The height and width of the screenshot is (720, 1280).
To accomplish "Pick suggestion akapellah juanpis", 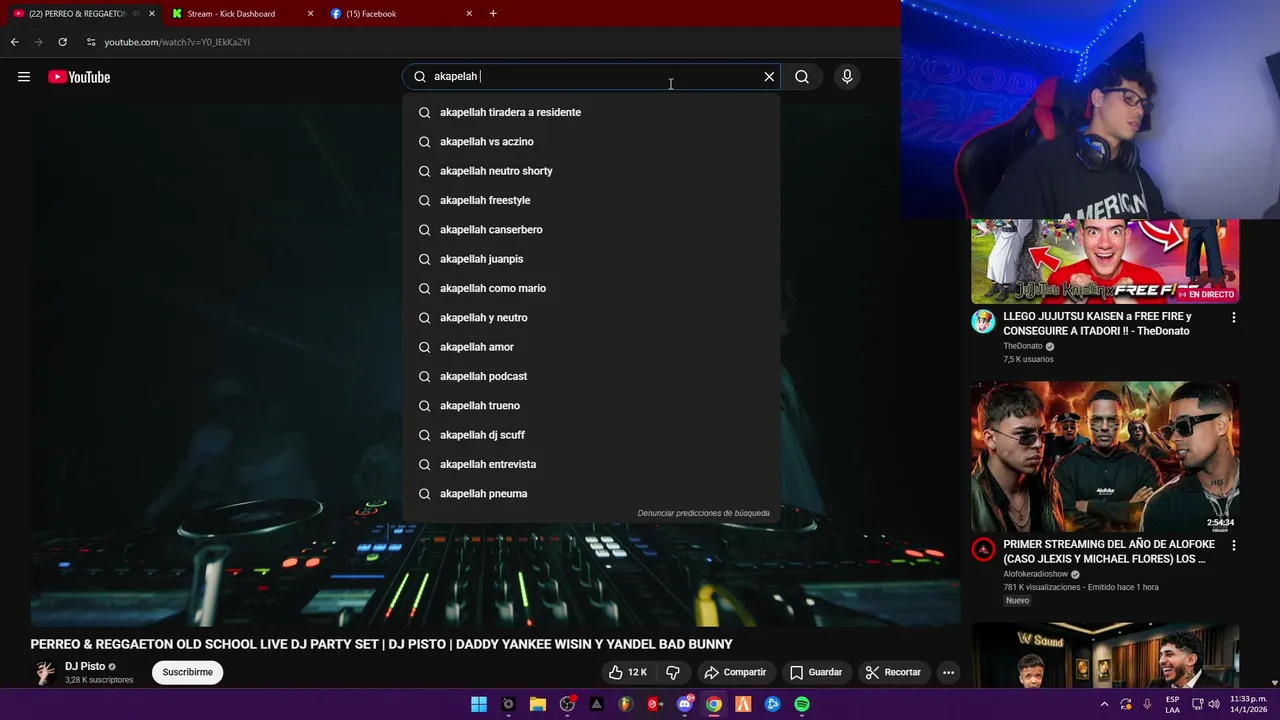I will pos(591,259).
